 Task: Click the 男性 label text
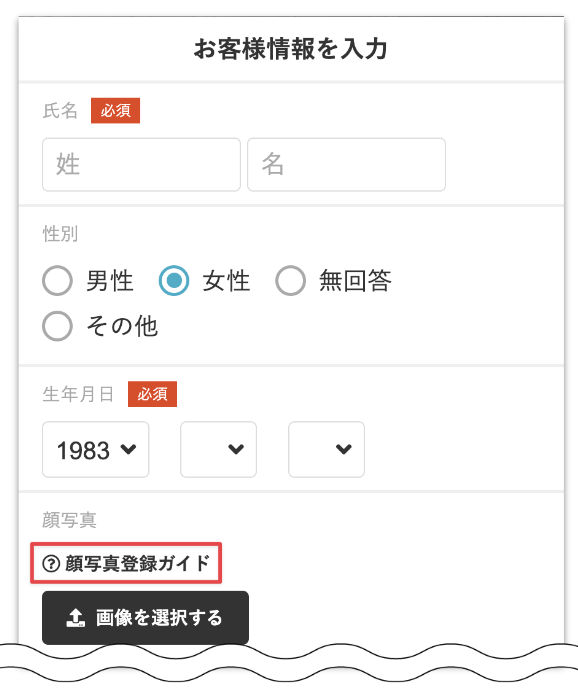(x=110, y=281)
